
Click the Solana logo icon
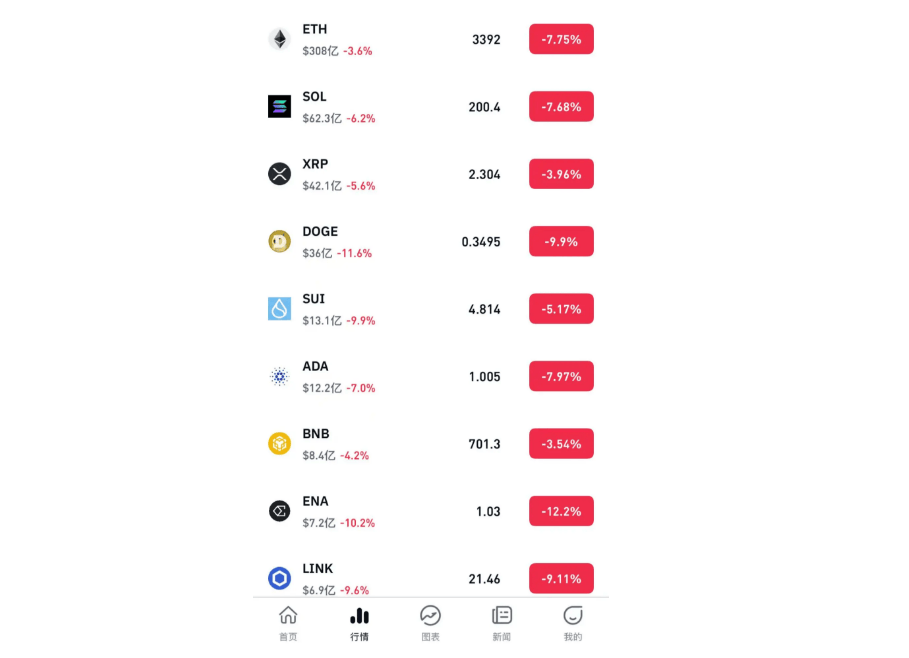(279, 106)
